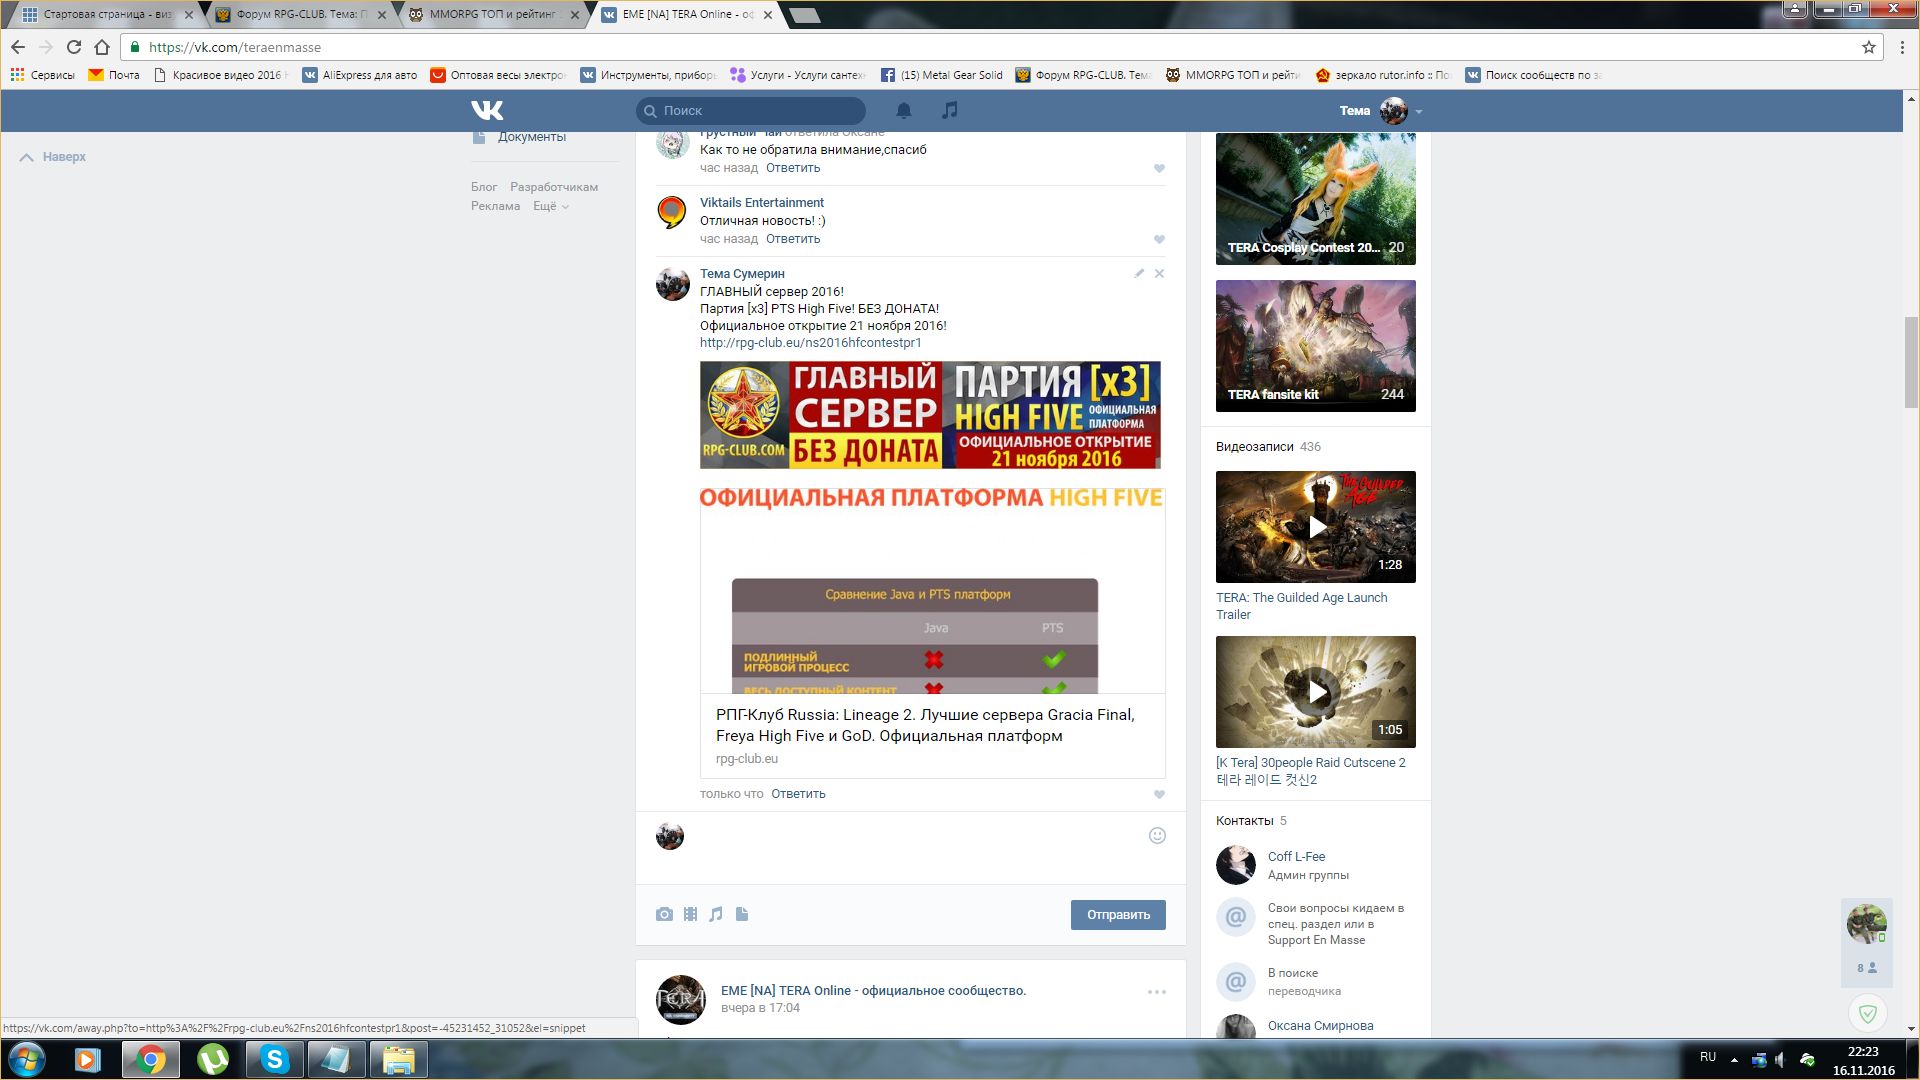Open uTorrent from the taskbar
Image resolution: width=1920 pixels, height=1080 pixels.
213,1059
